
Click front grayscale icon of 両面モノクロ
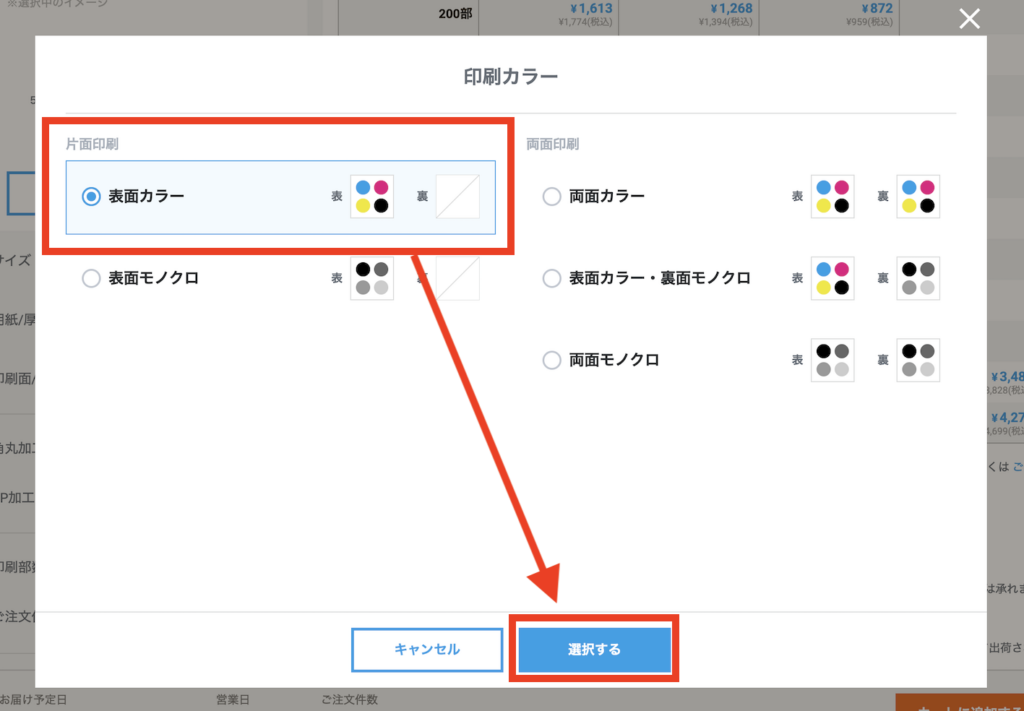833,360
